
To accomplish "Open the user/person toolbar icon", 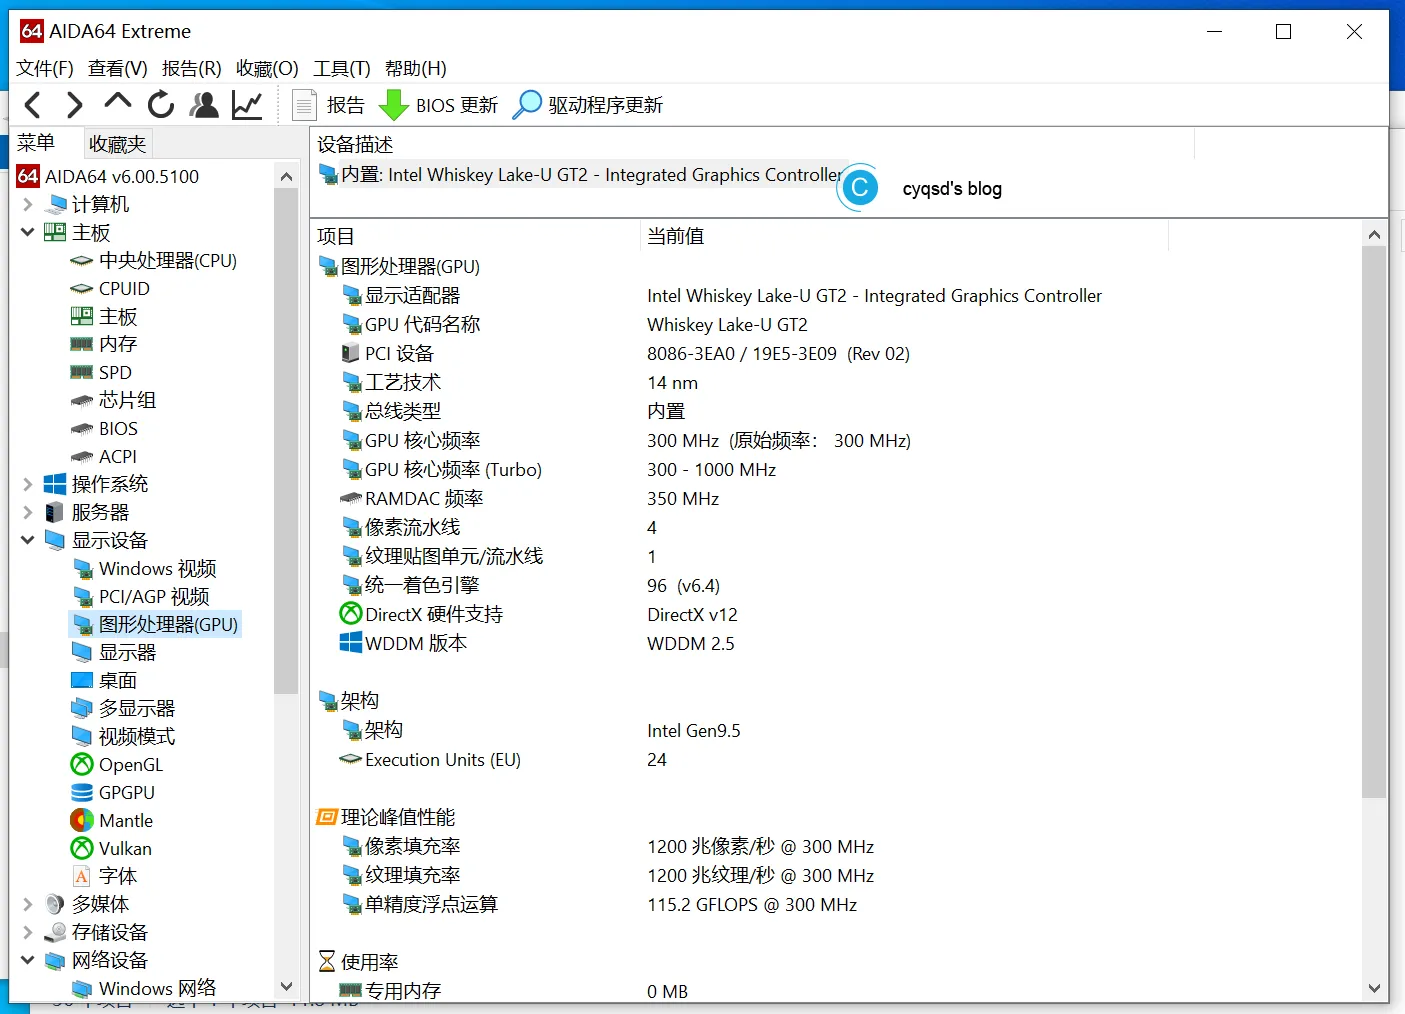I will [x=204, y=105].
